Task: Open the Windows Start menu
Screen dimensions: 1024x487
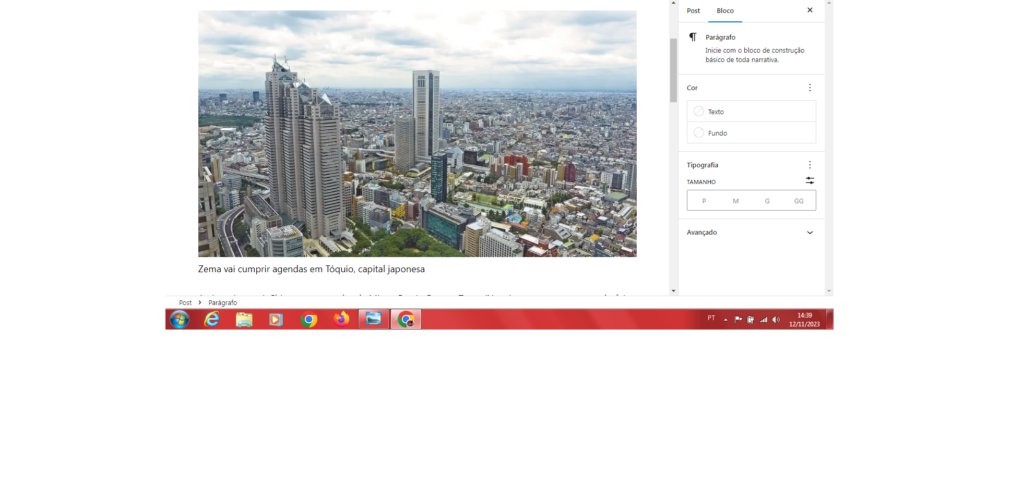Action: pos(179,319)
